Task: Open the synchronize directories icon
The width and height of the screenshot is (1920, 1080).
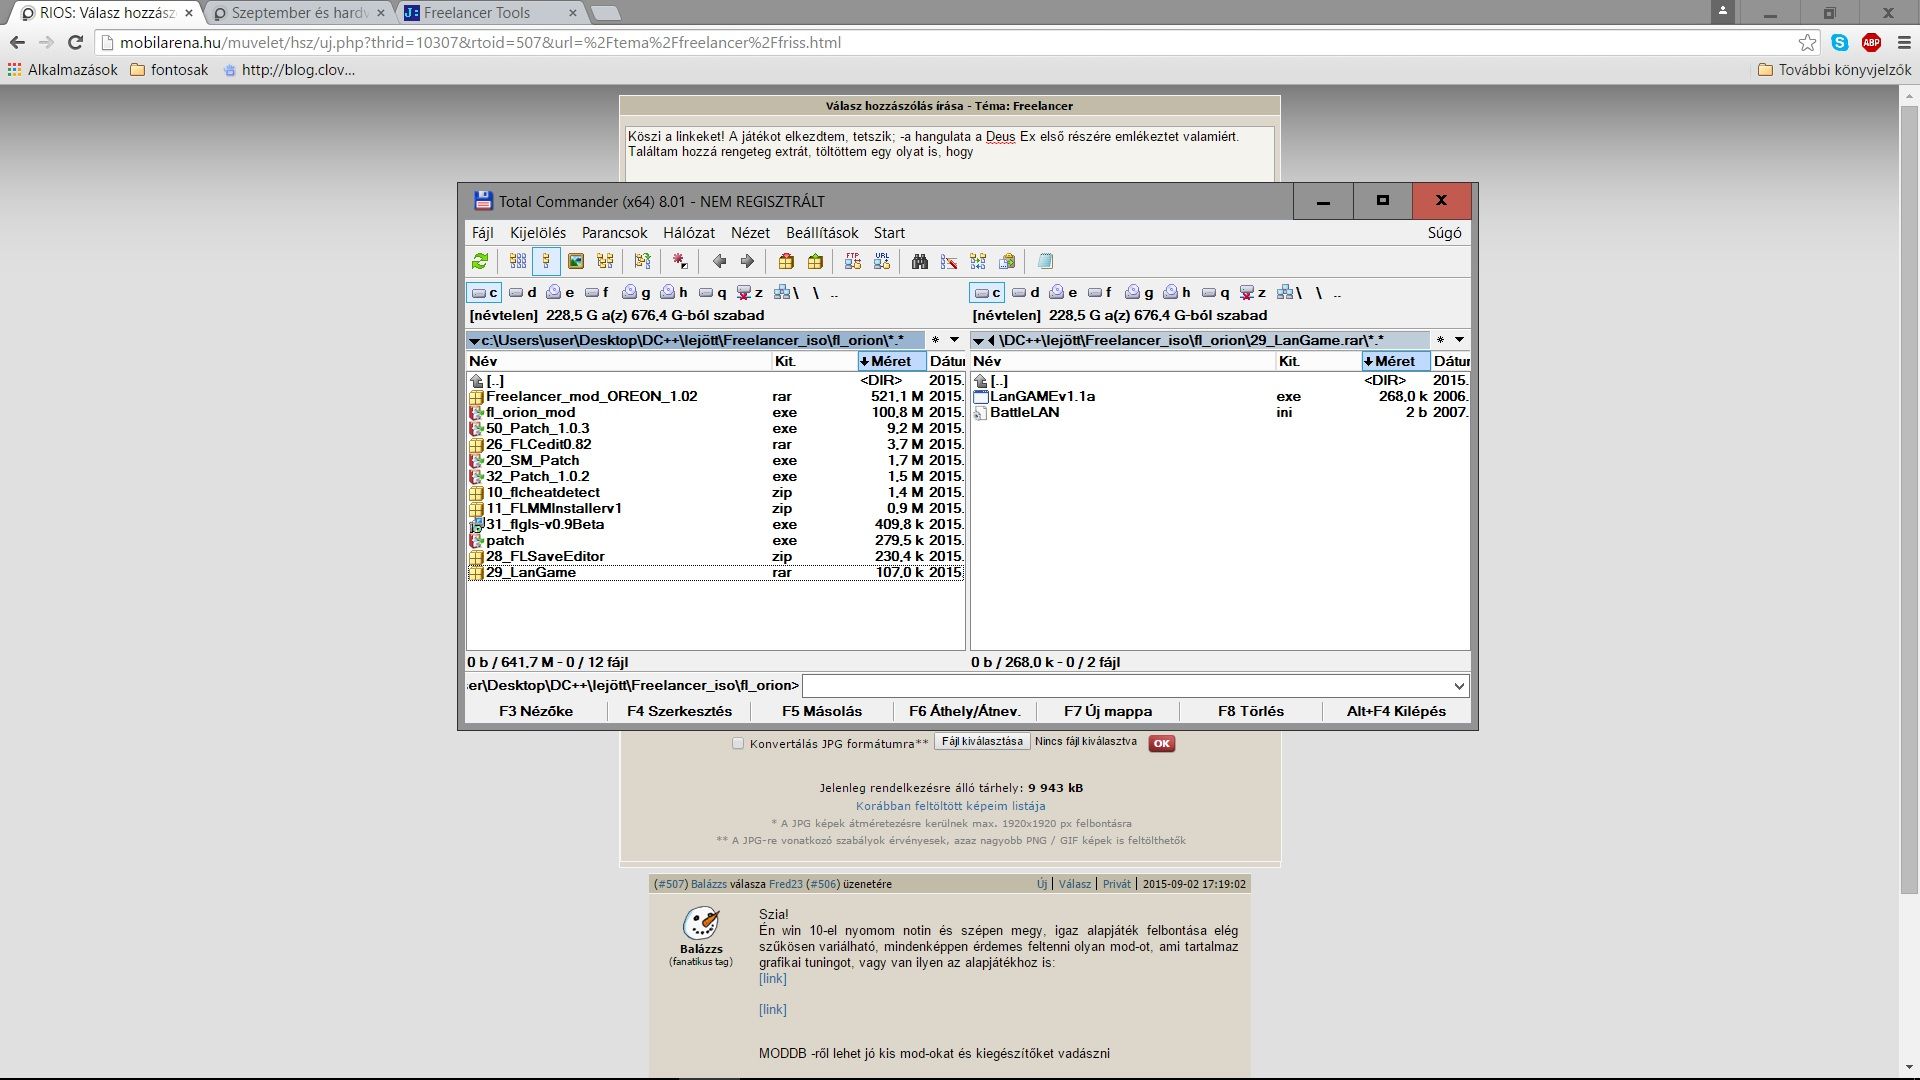Action: [x=978, y=261]
